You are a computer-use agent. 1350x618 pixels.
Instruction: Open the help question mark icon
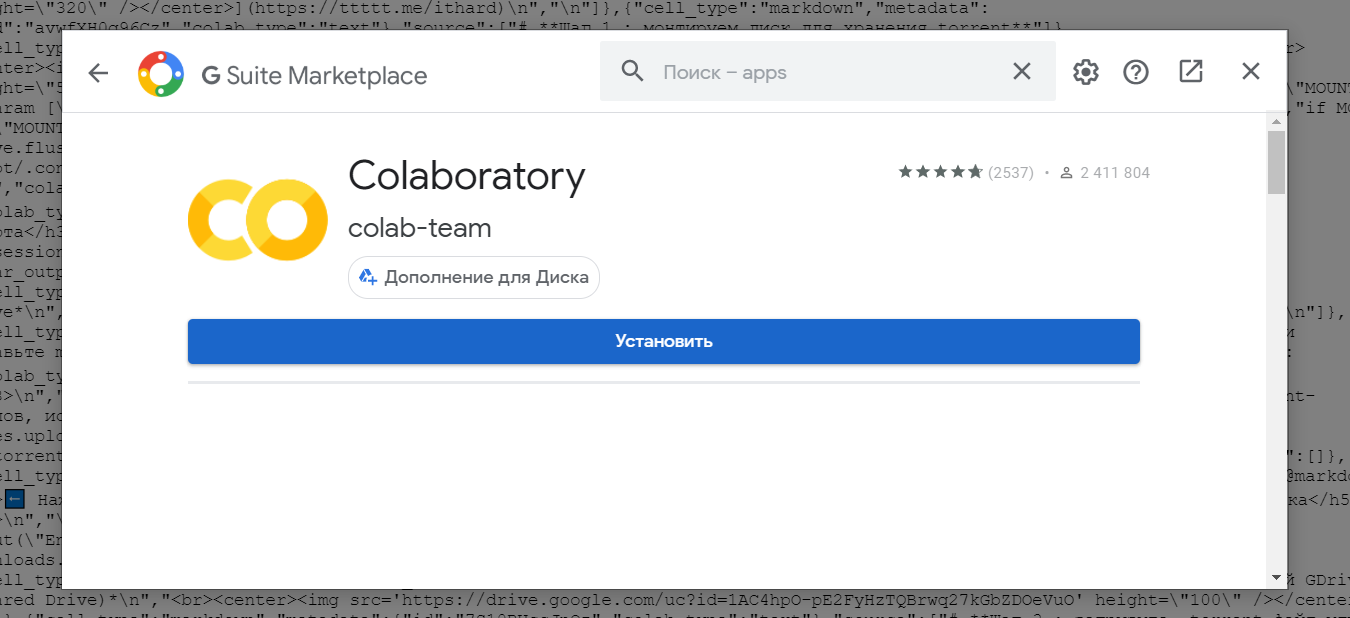click(1136, 72)
